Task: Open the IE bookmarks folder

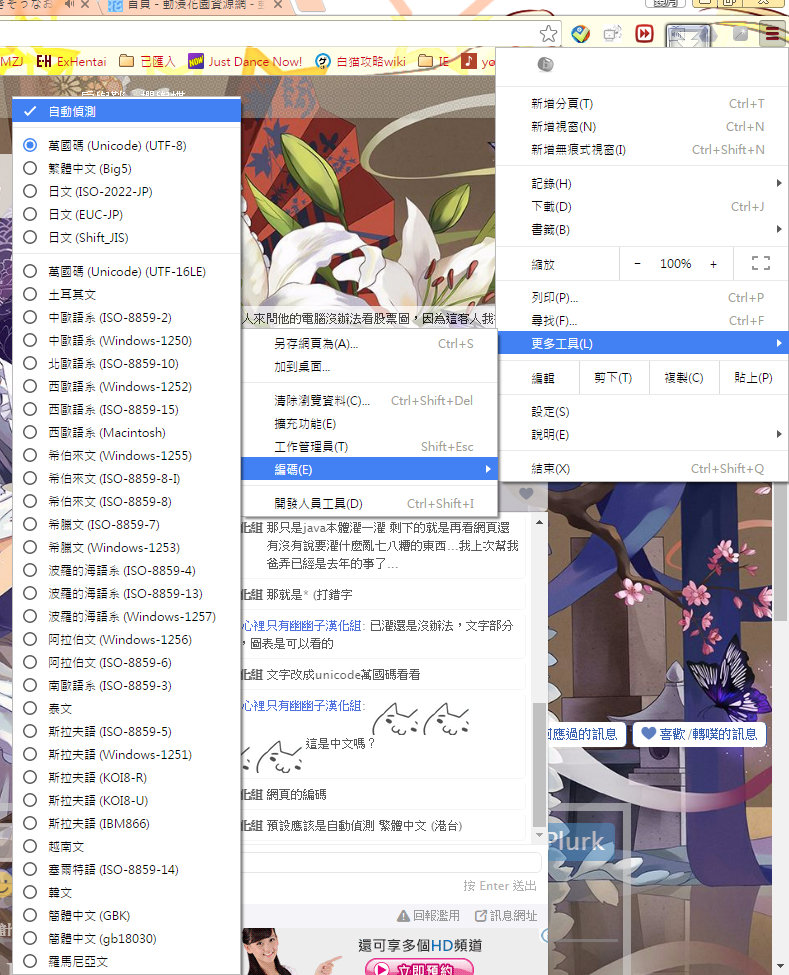Action: coord(433,62)
